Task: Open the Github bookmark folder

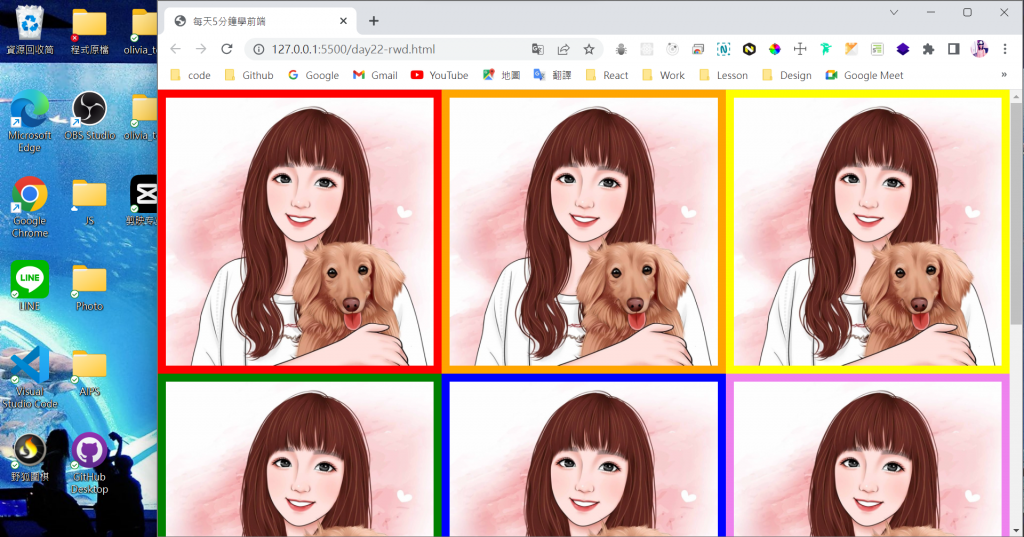Action: [x=249, y=75]
